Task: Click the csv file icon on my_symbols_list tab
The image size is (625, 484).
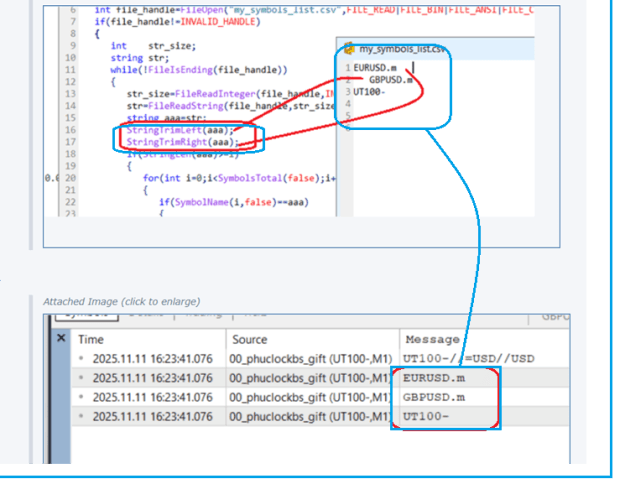Action: pos(350,49)
